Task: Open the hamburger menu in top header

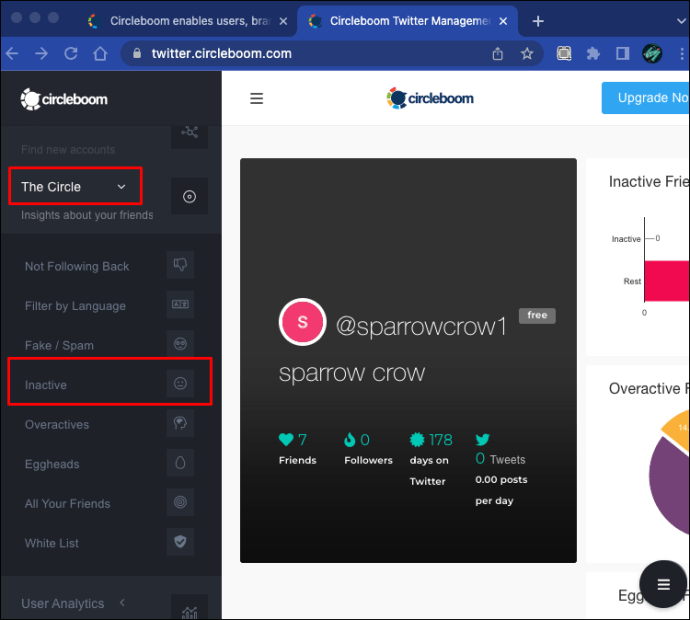Action: [257, 98]
